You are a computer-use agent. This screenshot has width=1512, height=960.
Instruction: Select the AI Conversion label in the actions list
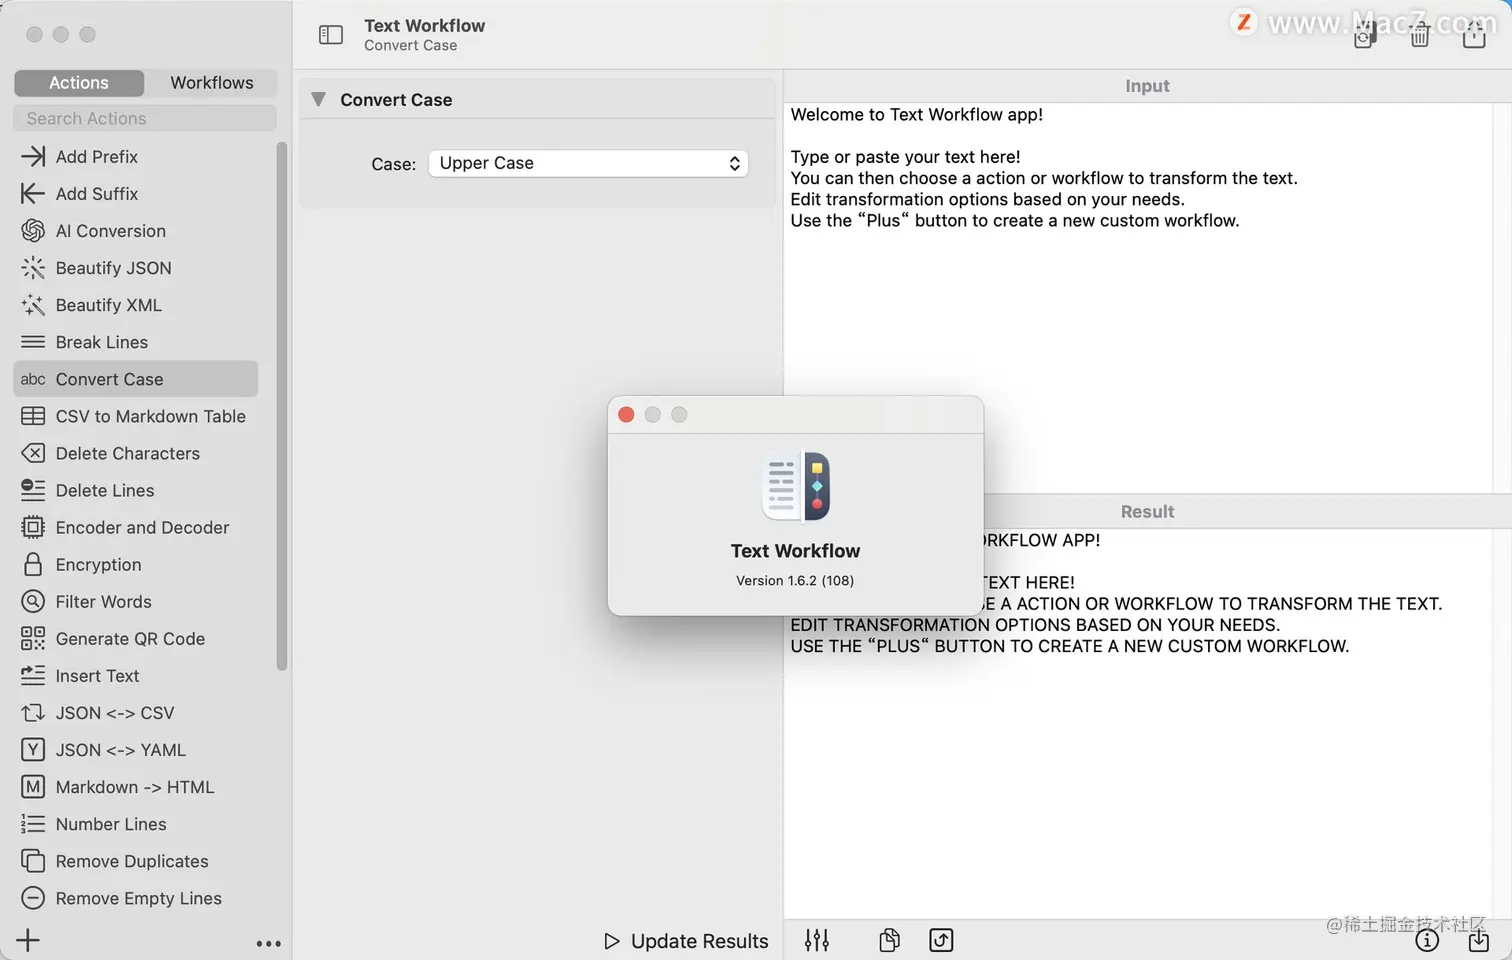[x=111, y=231]
